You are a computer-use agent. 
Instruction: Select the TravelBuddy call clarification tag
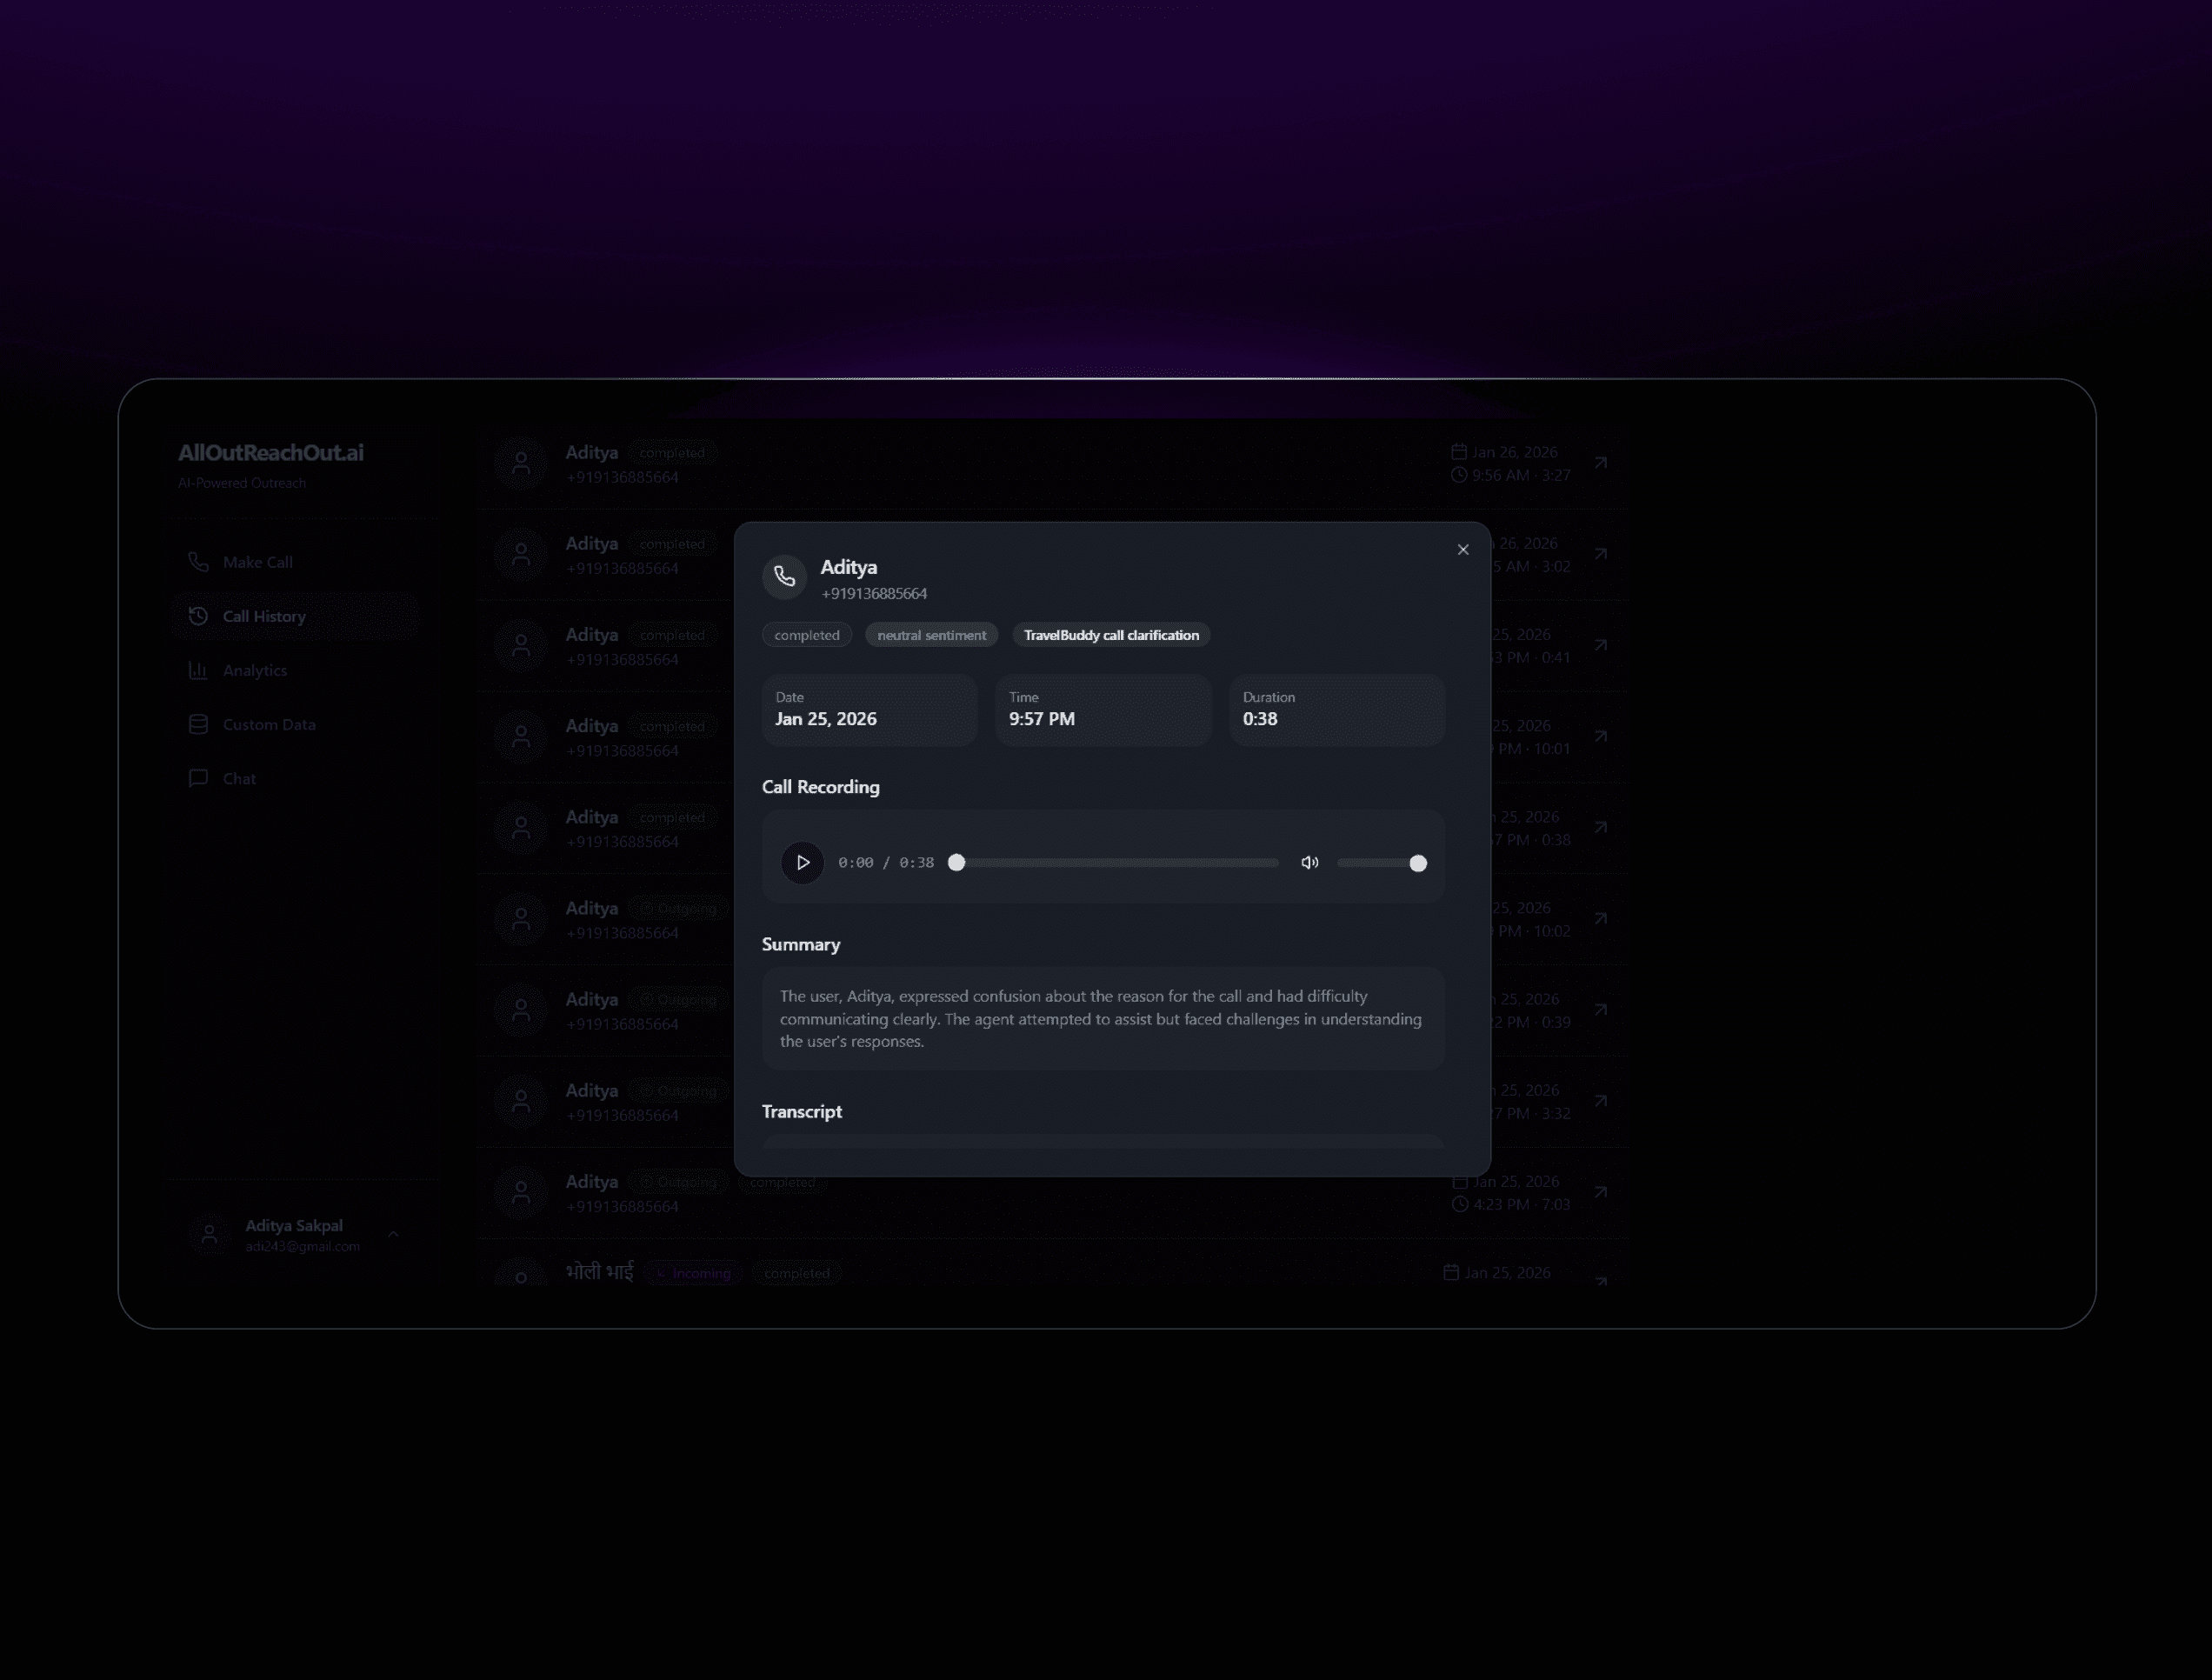pos(1110,635)
